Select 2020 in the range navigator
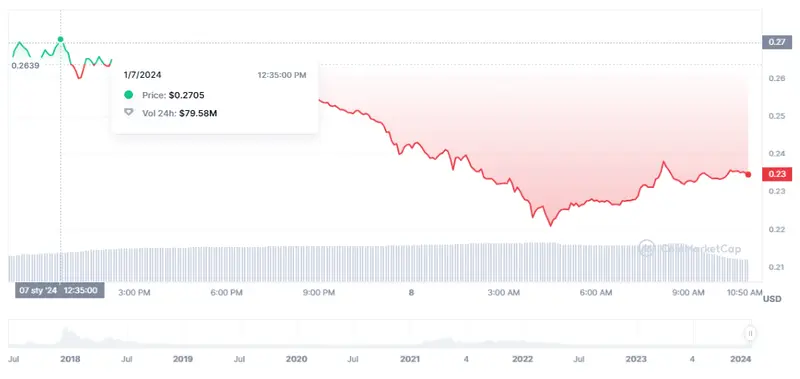The image size is (800, 379). coord(296,359)
